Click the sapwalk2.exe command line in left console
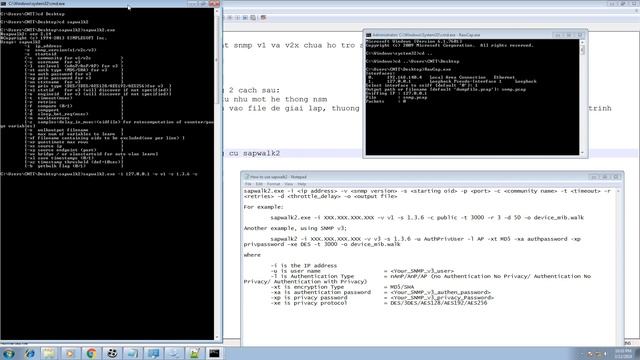 [99, 174]
